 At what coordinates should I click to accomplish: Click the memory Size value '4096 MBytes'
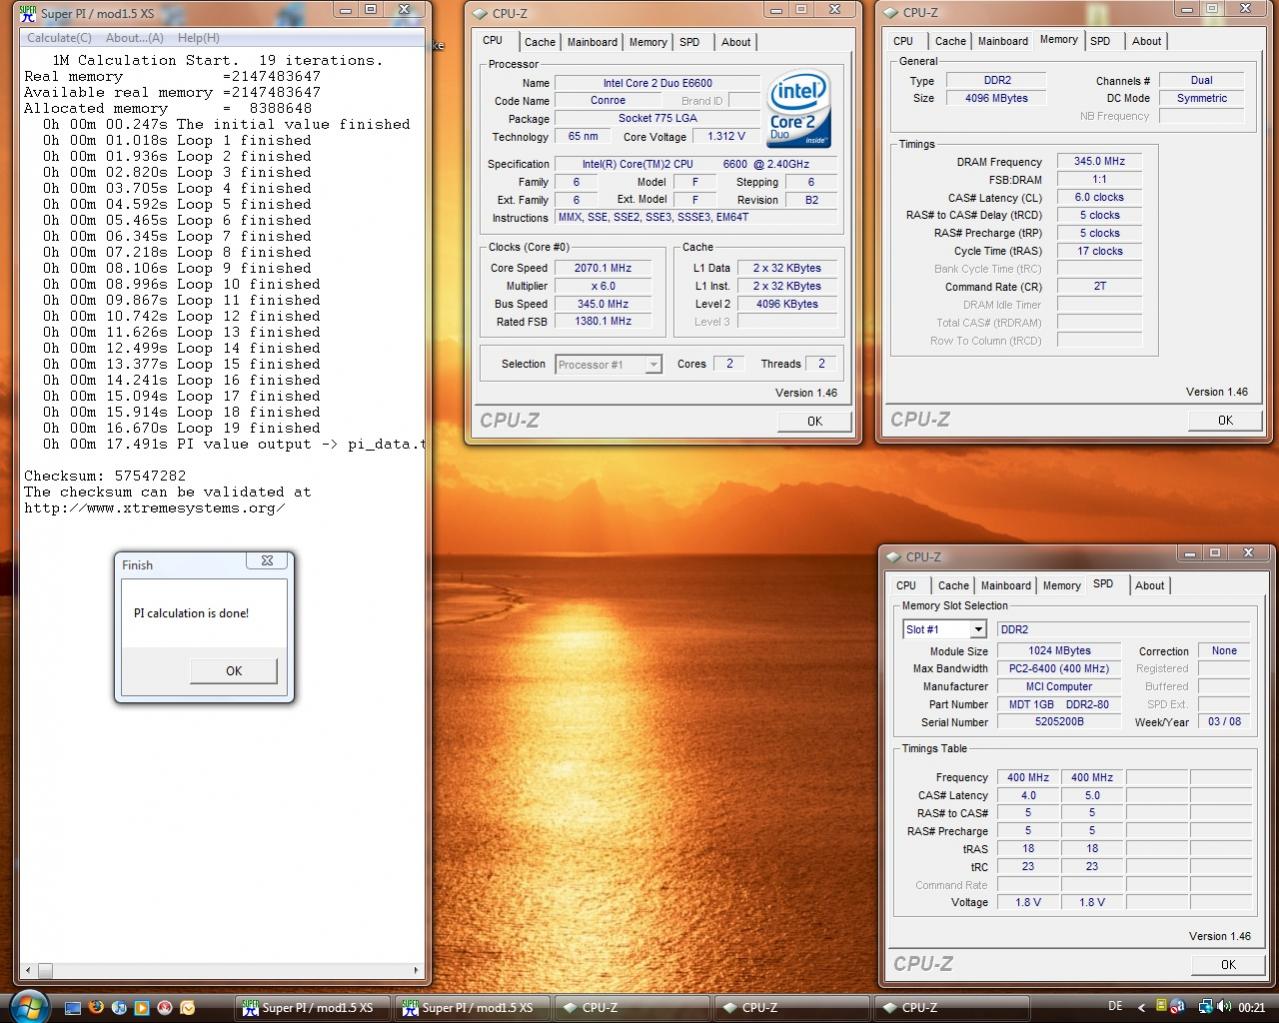tap(996, 98)
